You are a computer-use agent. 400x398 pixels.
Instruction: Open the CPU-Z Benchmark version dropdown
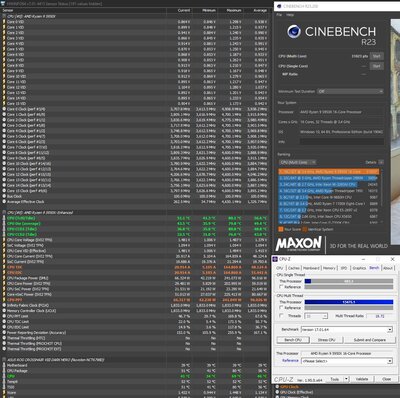tap(347, 330)
